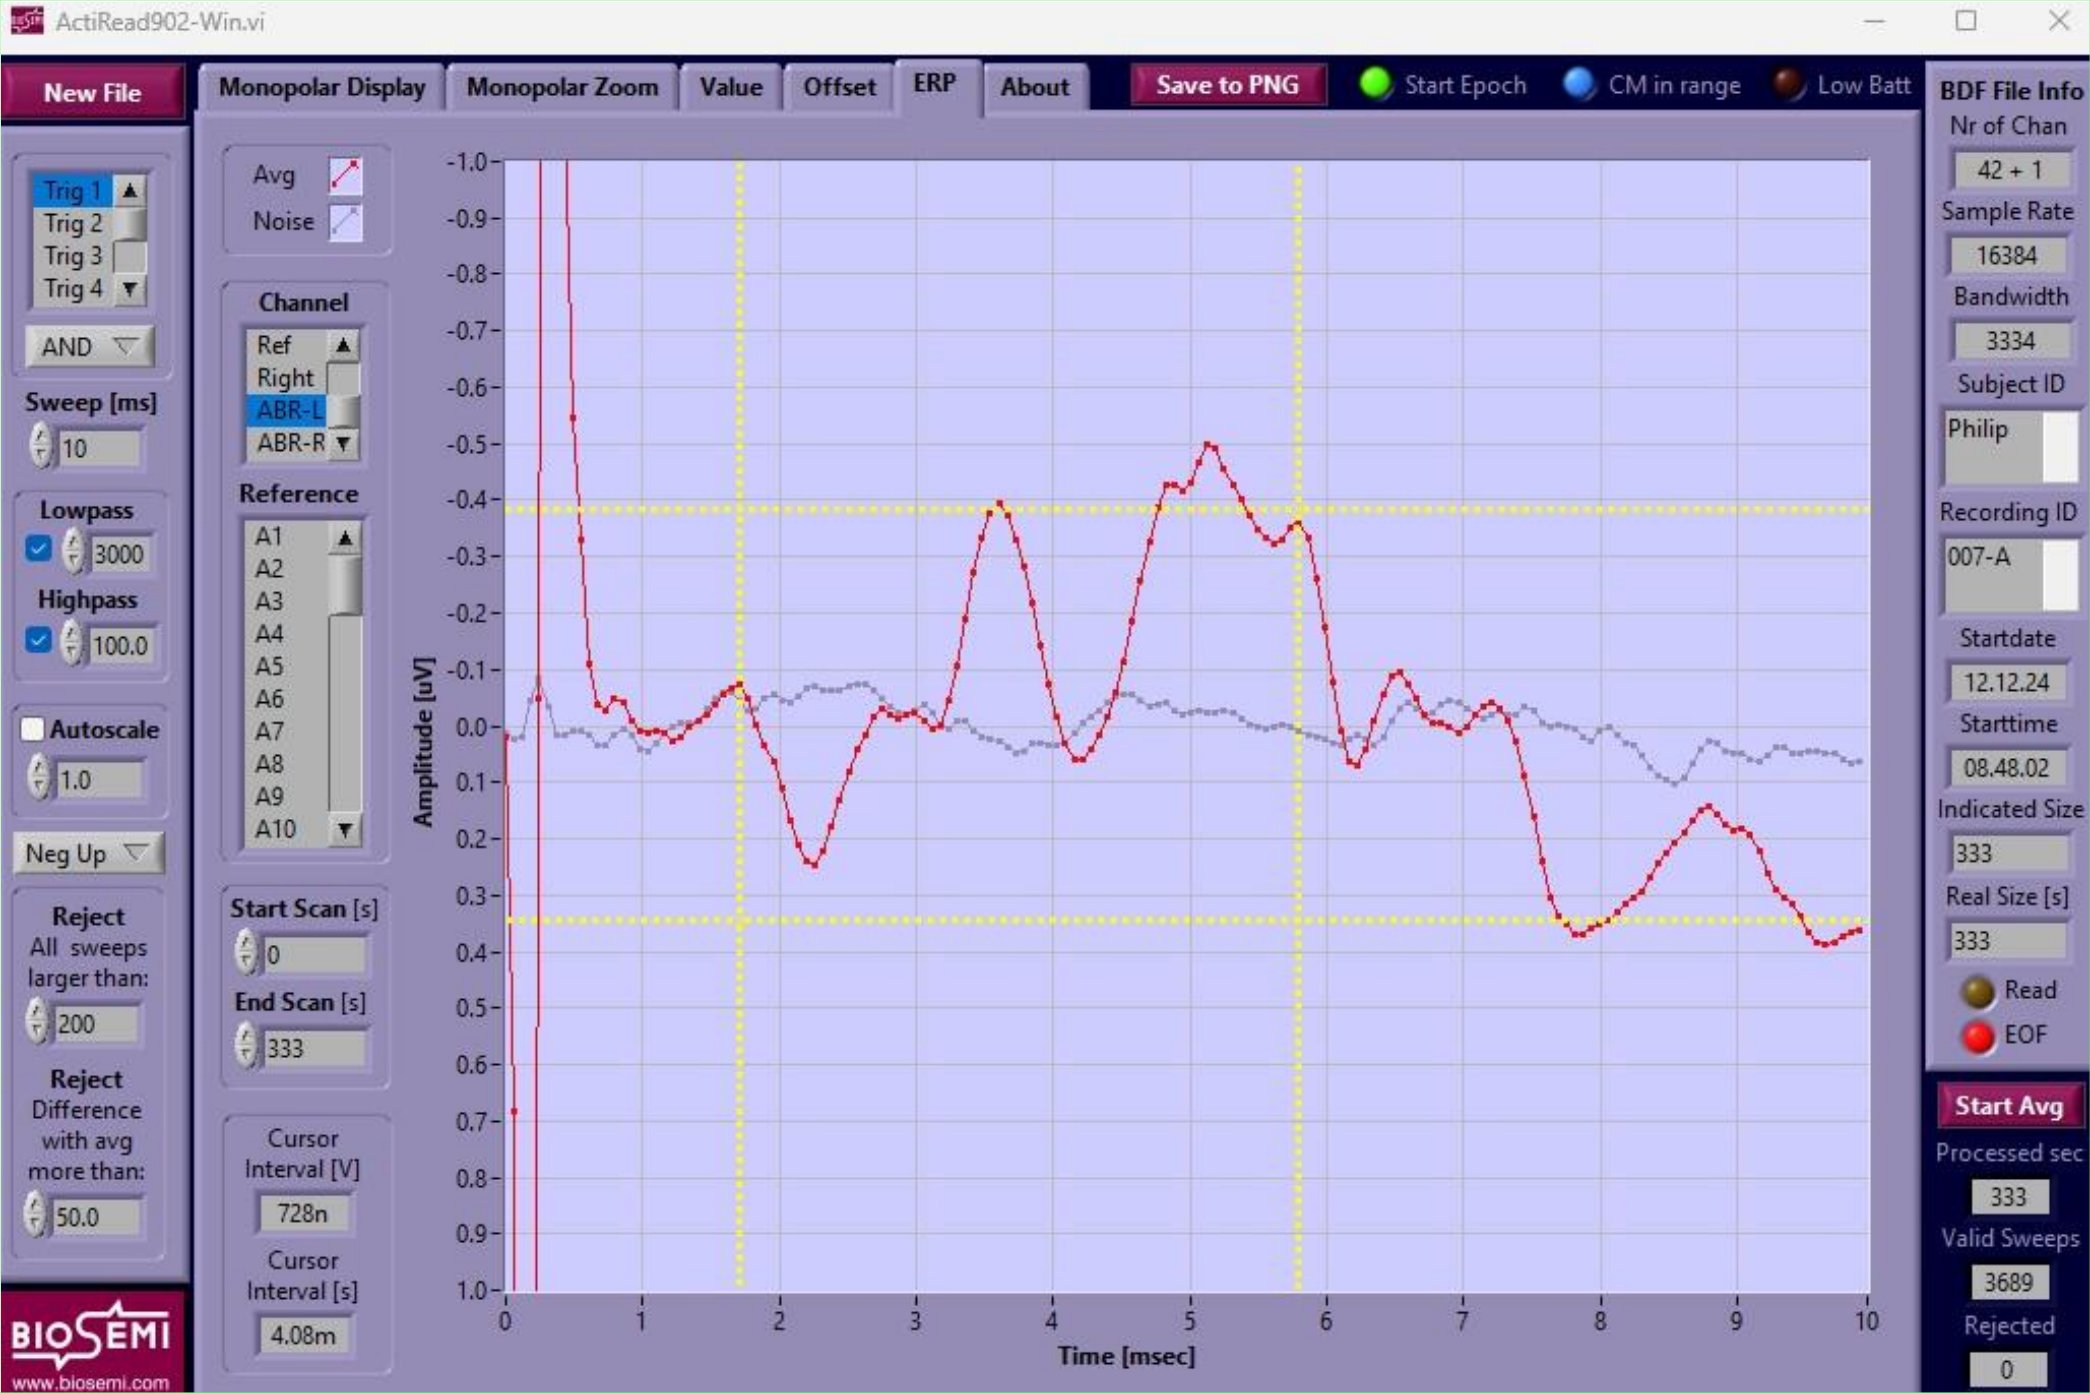Click Reference list up arrow
Screen dimensions: 2090x1393
tap(345, 538)
